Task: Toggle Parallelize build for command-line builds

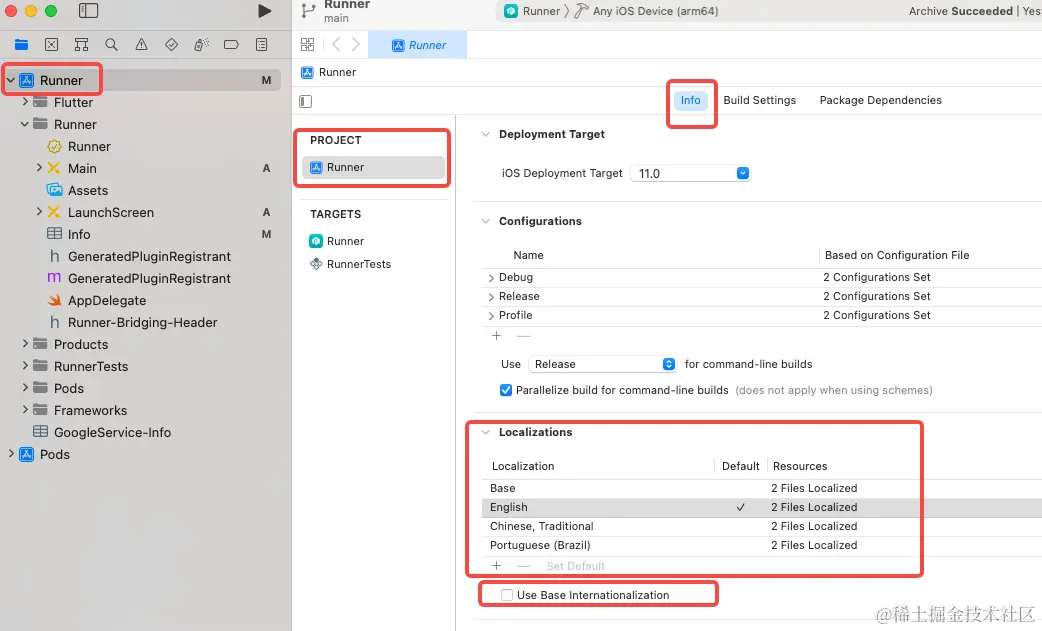Action: [x=506, y=390]
